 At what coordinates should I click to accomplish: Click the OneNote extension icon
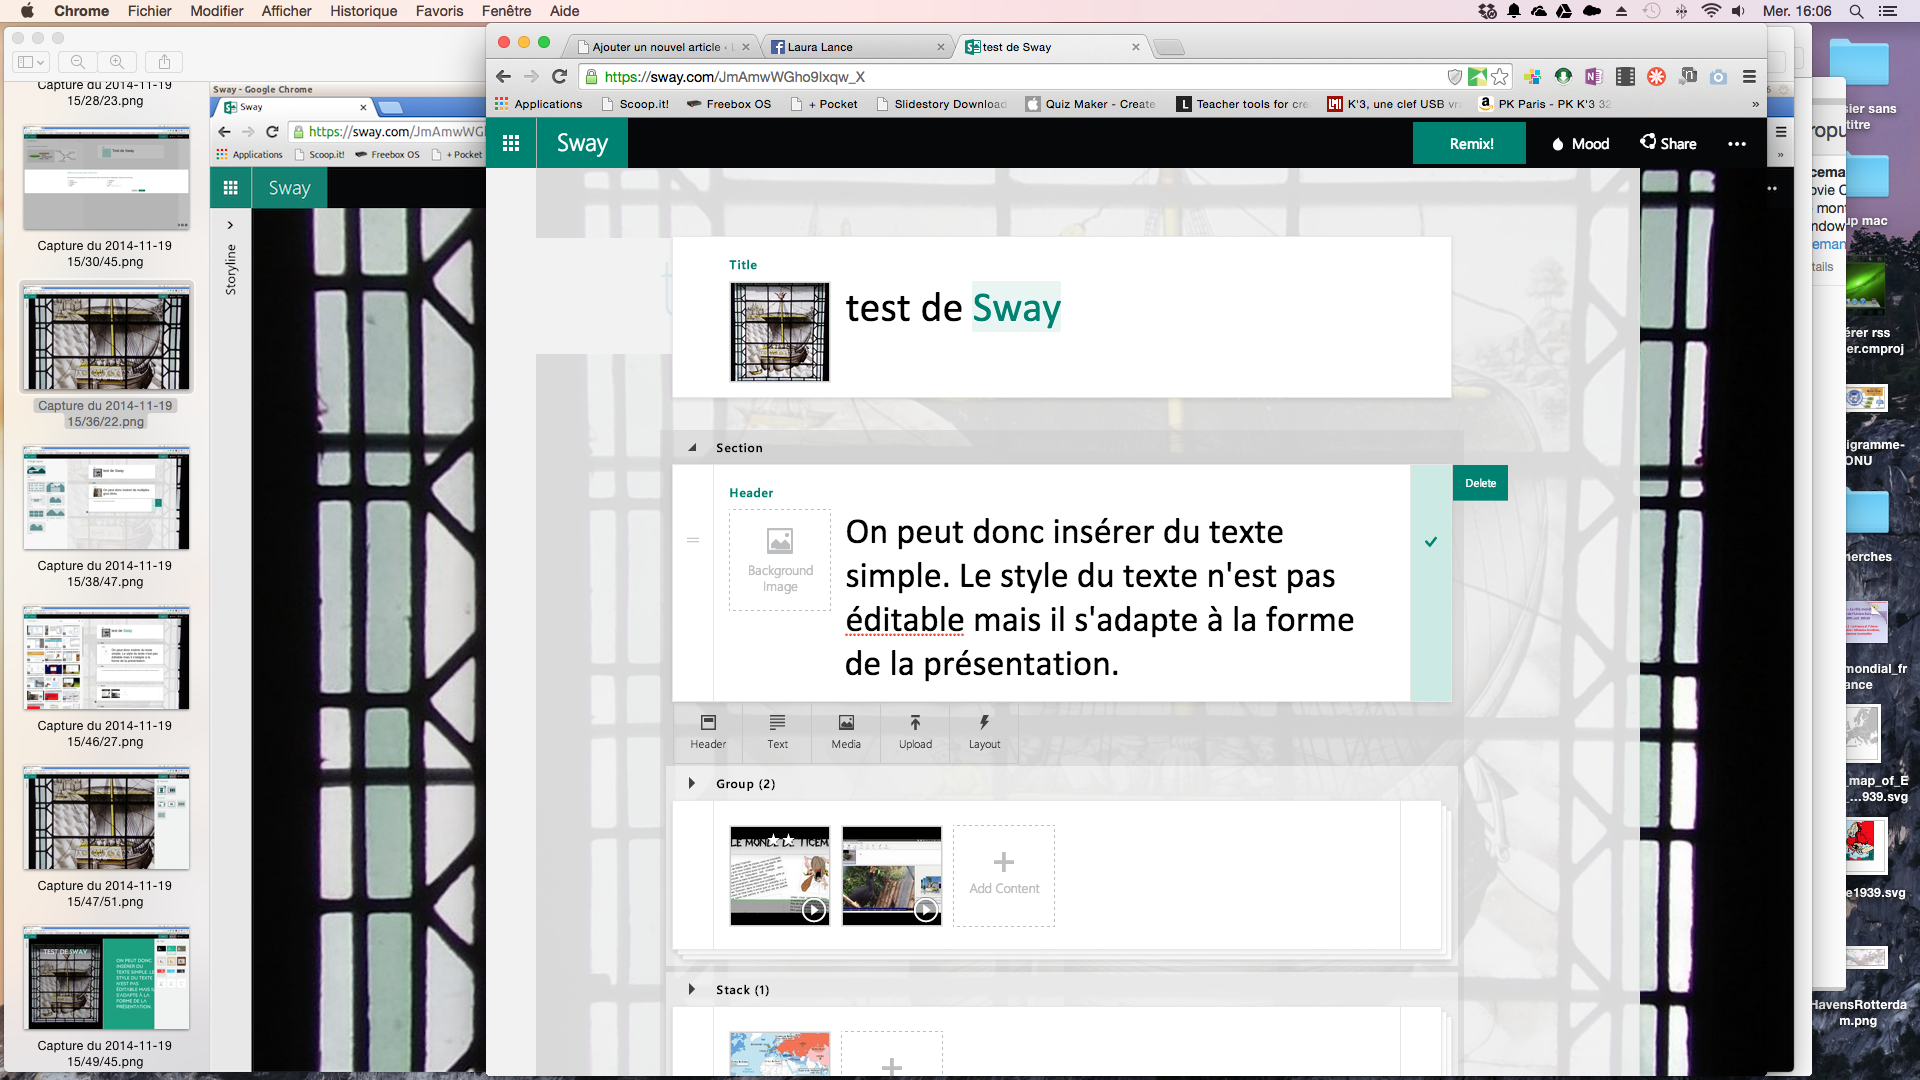(1593, 77)
